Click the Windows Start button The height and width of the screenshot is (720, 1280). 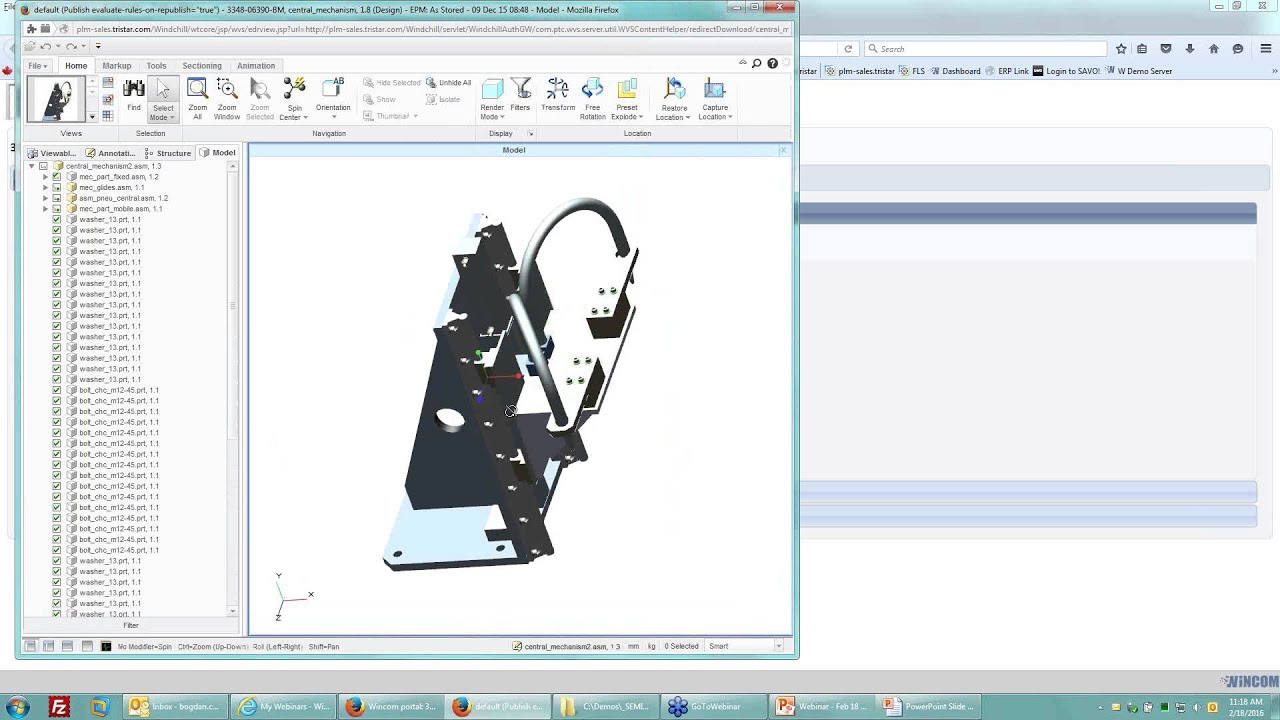pyautogui.click(x=16, y=707)
